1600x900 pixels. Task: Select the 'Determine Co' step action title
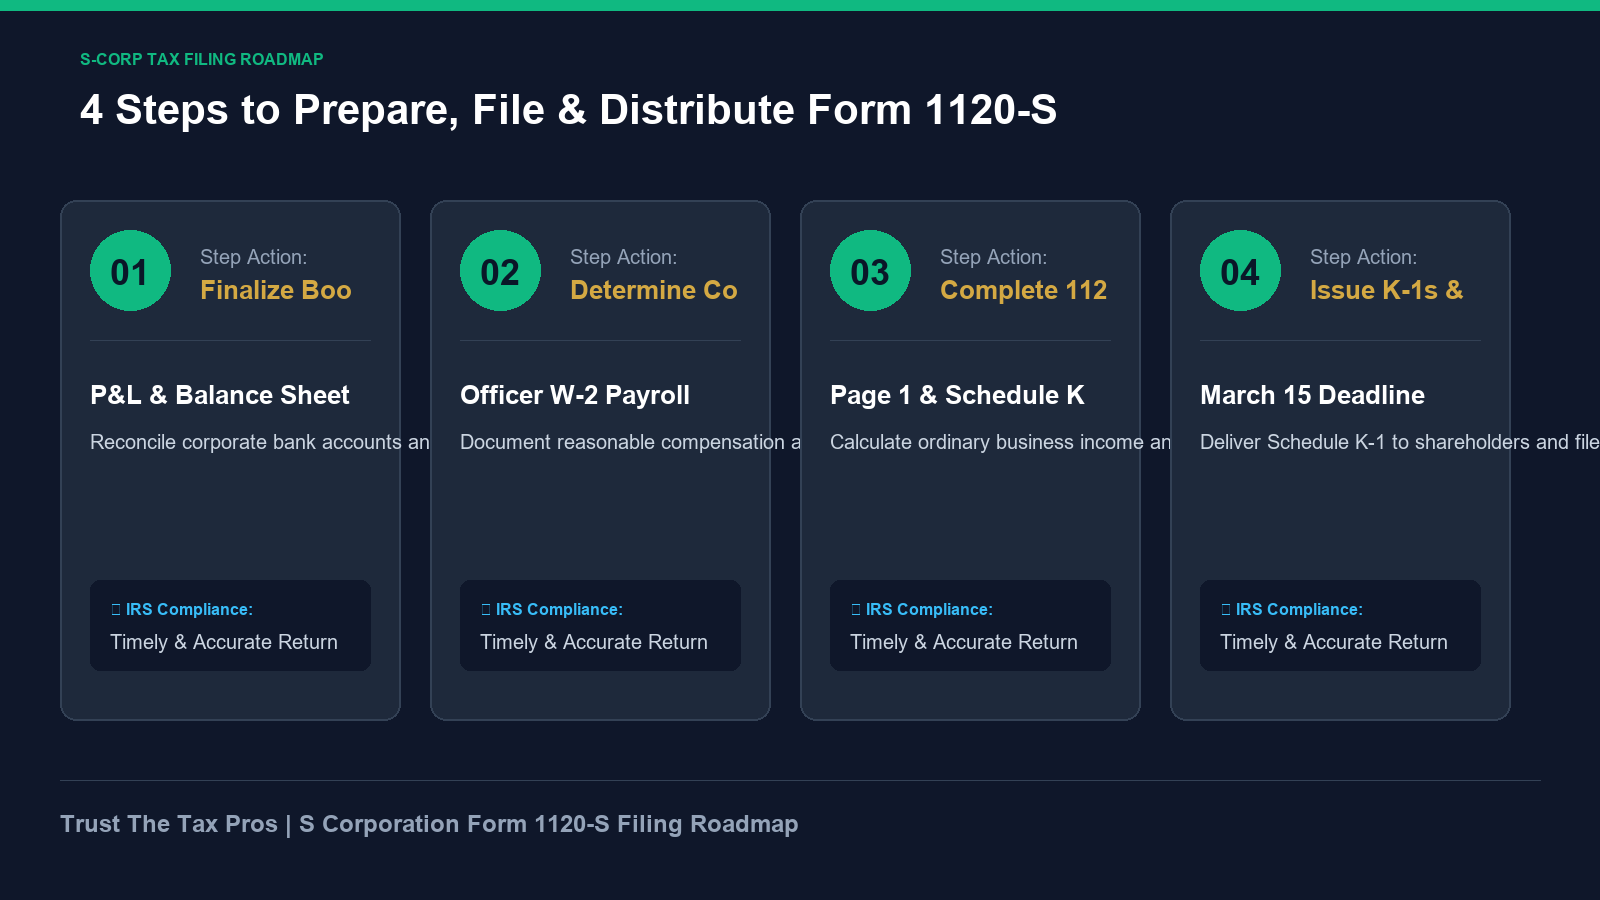tap(654, 290)
